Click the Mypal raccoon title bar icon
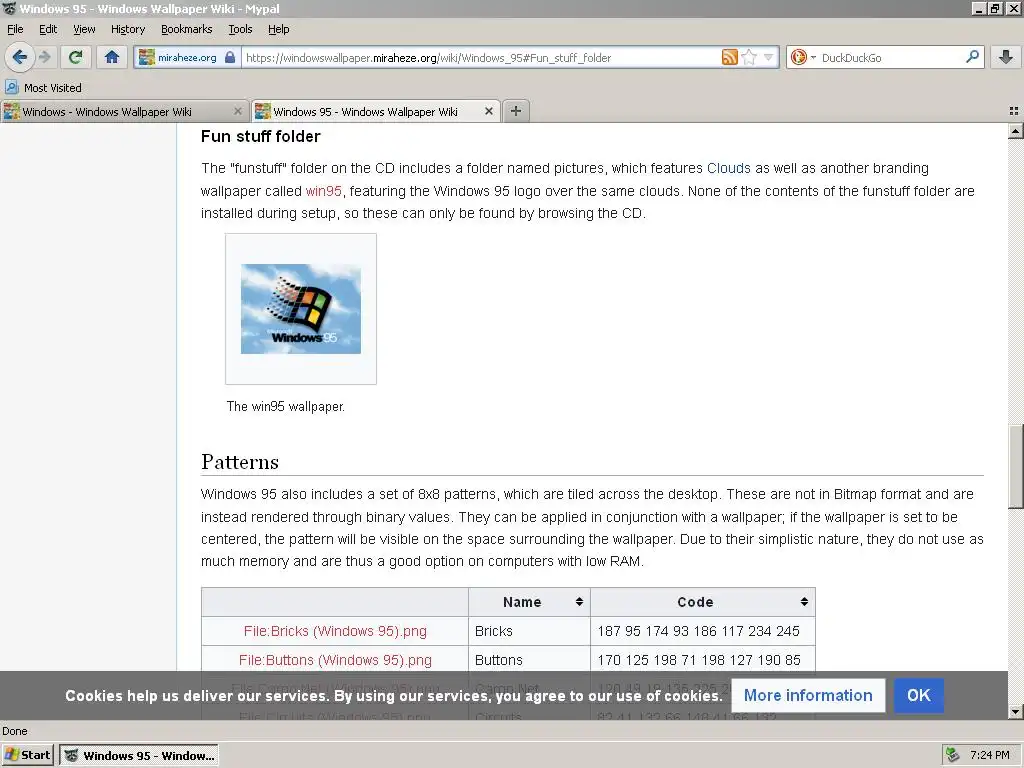 point(8,8)
